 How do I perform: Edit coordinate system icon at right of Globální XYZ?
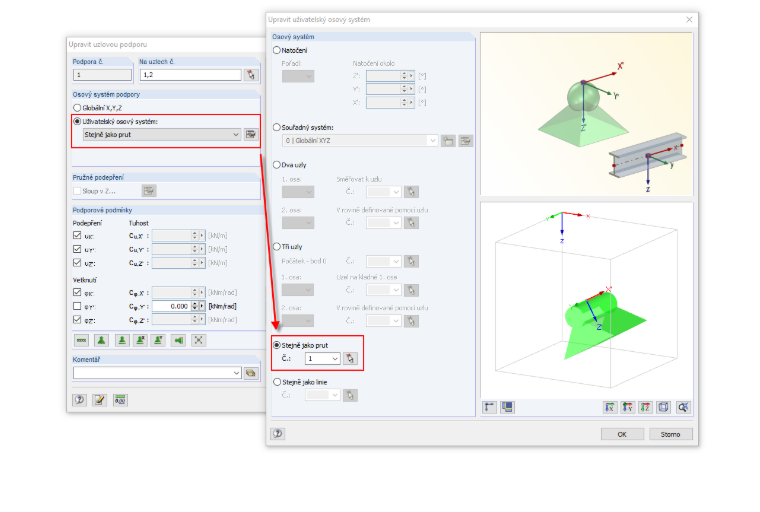point(466,141)
